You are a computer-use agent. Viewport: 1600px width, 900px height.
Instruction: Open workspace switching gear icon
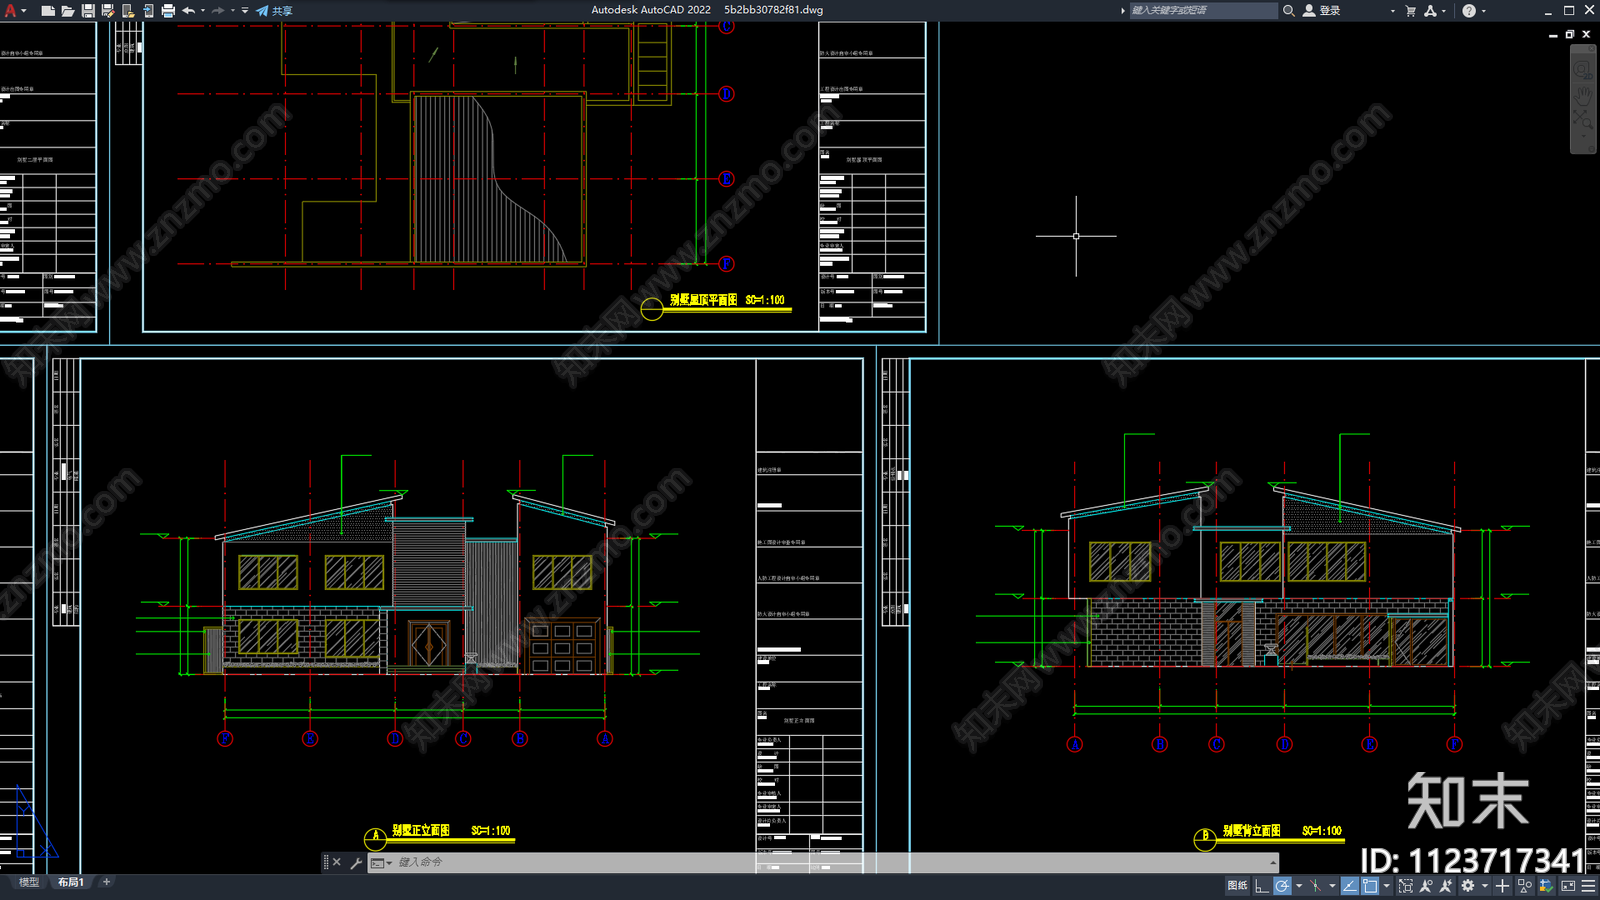tap(1468, 886)
